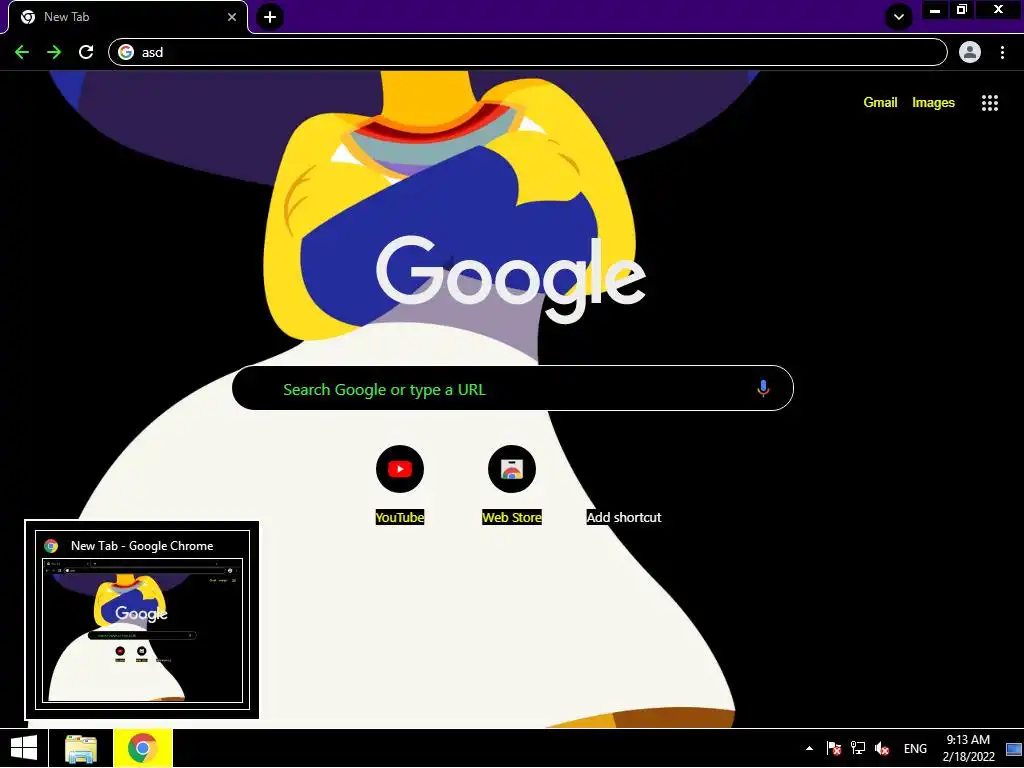
Task: Click the Google icon in address bar
Action: (126, 52)
